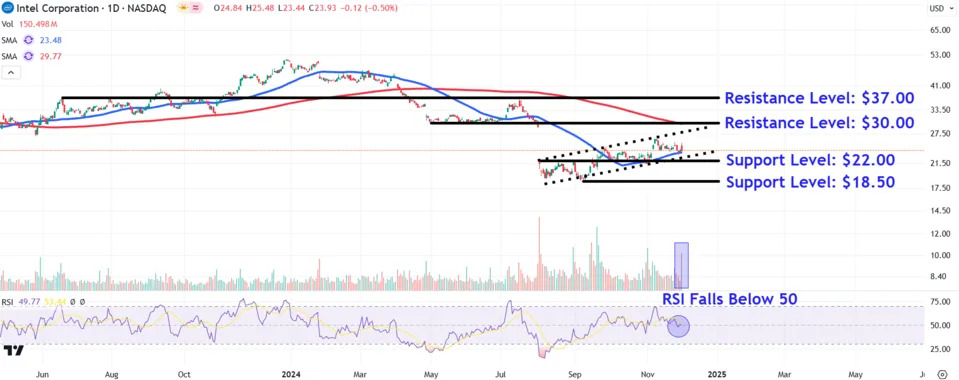Click the Mar label after 2025
Viewport: 959px width, 380px height.
point(784,373)
